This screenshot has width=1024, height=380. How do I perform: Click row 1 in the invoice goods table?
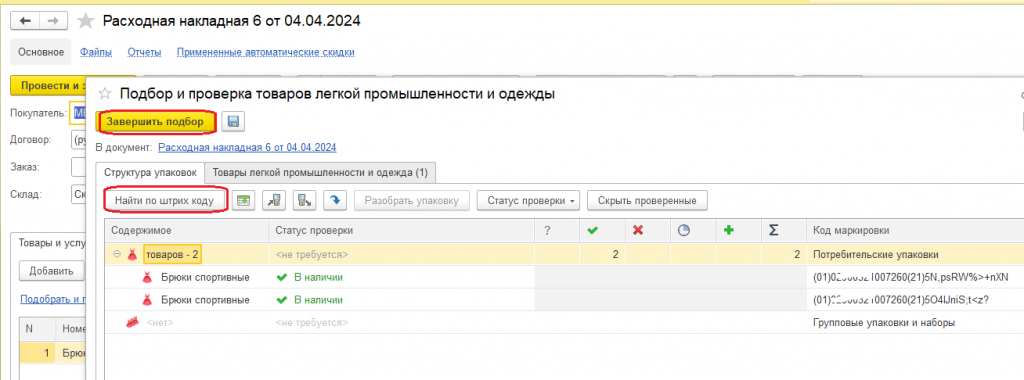(52, 352)
